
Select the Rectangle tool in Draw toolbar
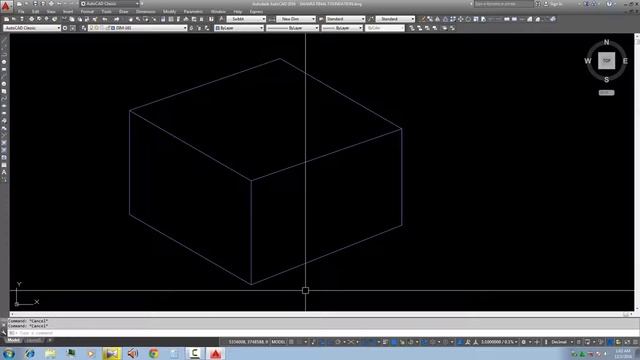click(x=4, y=69)
